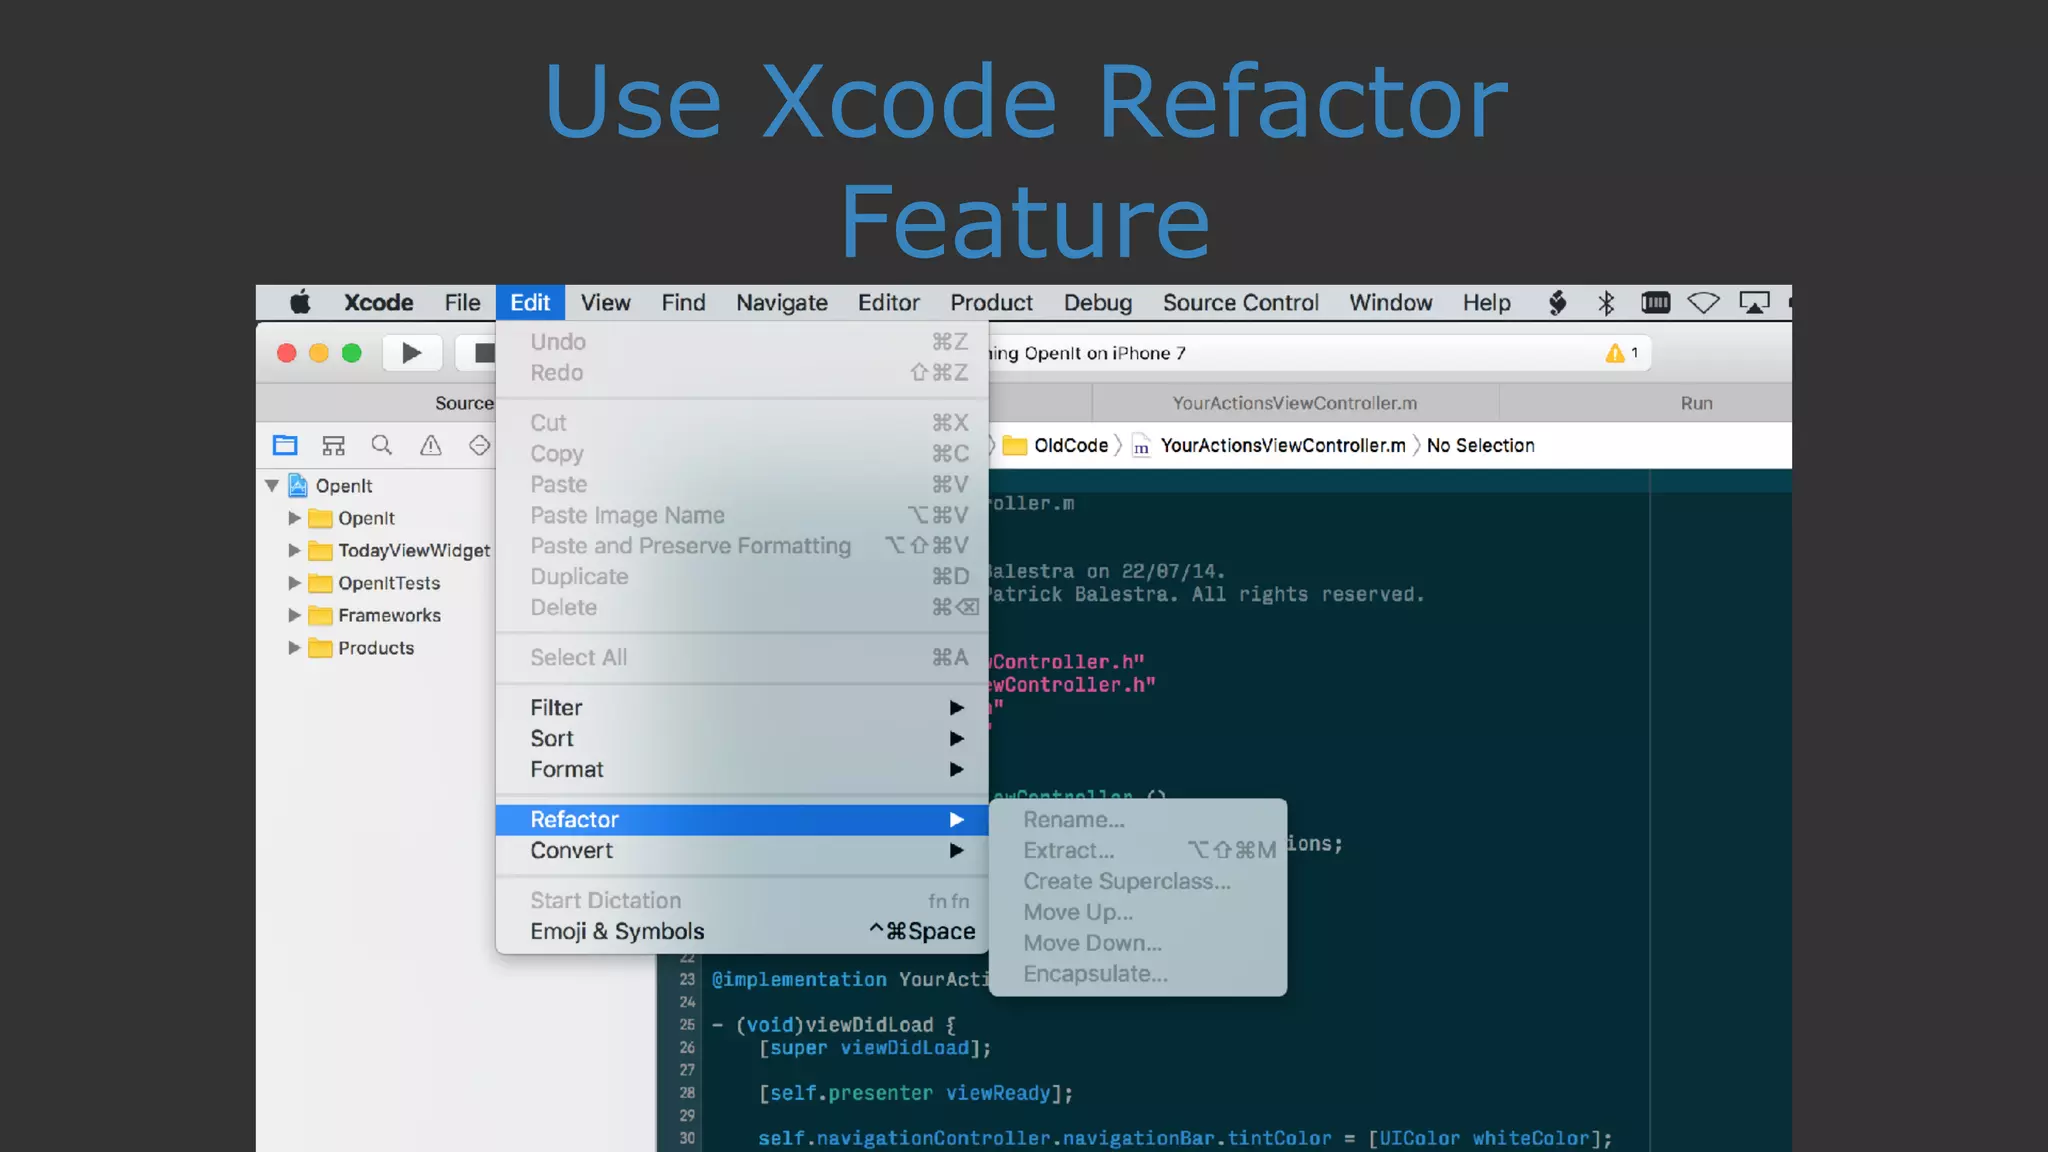Click the AirPlay display menu bar icon
Screen dimensions: 2048x1152
tap(1754, 302)
